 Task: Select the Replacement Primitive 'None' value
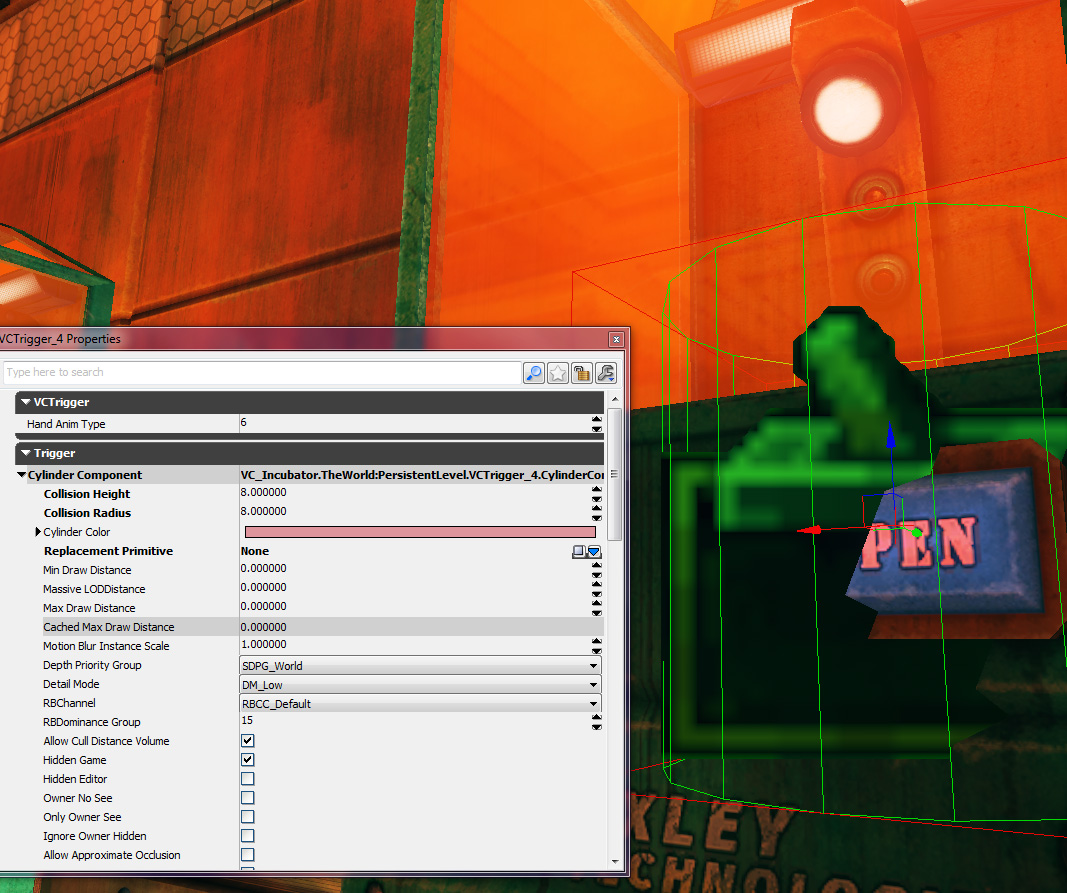tap(255, 551)
